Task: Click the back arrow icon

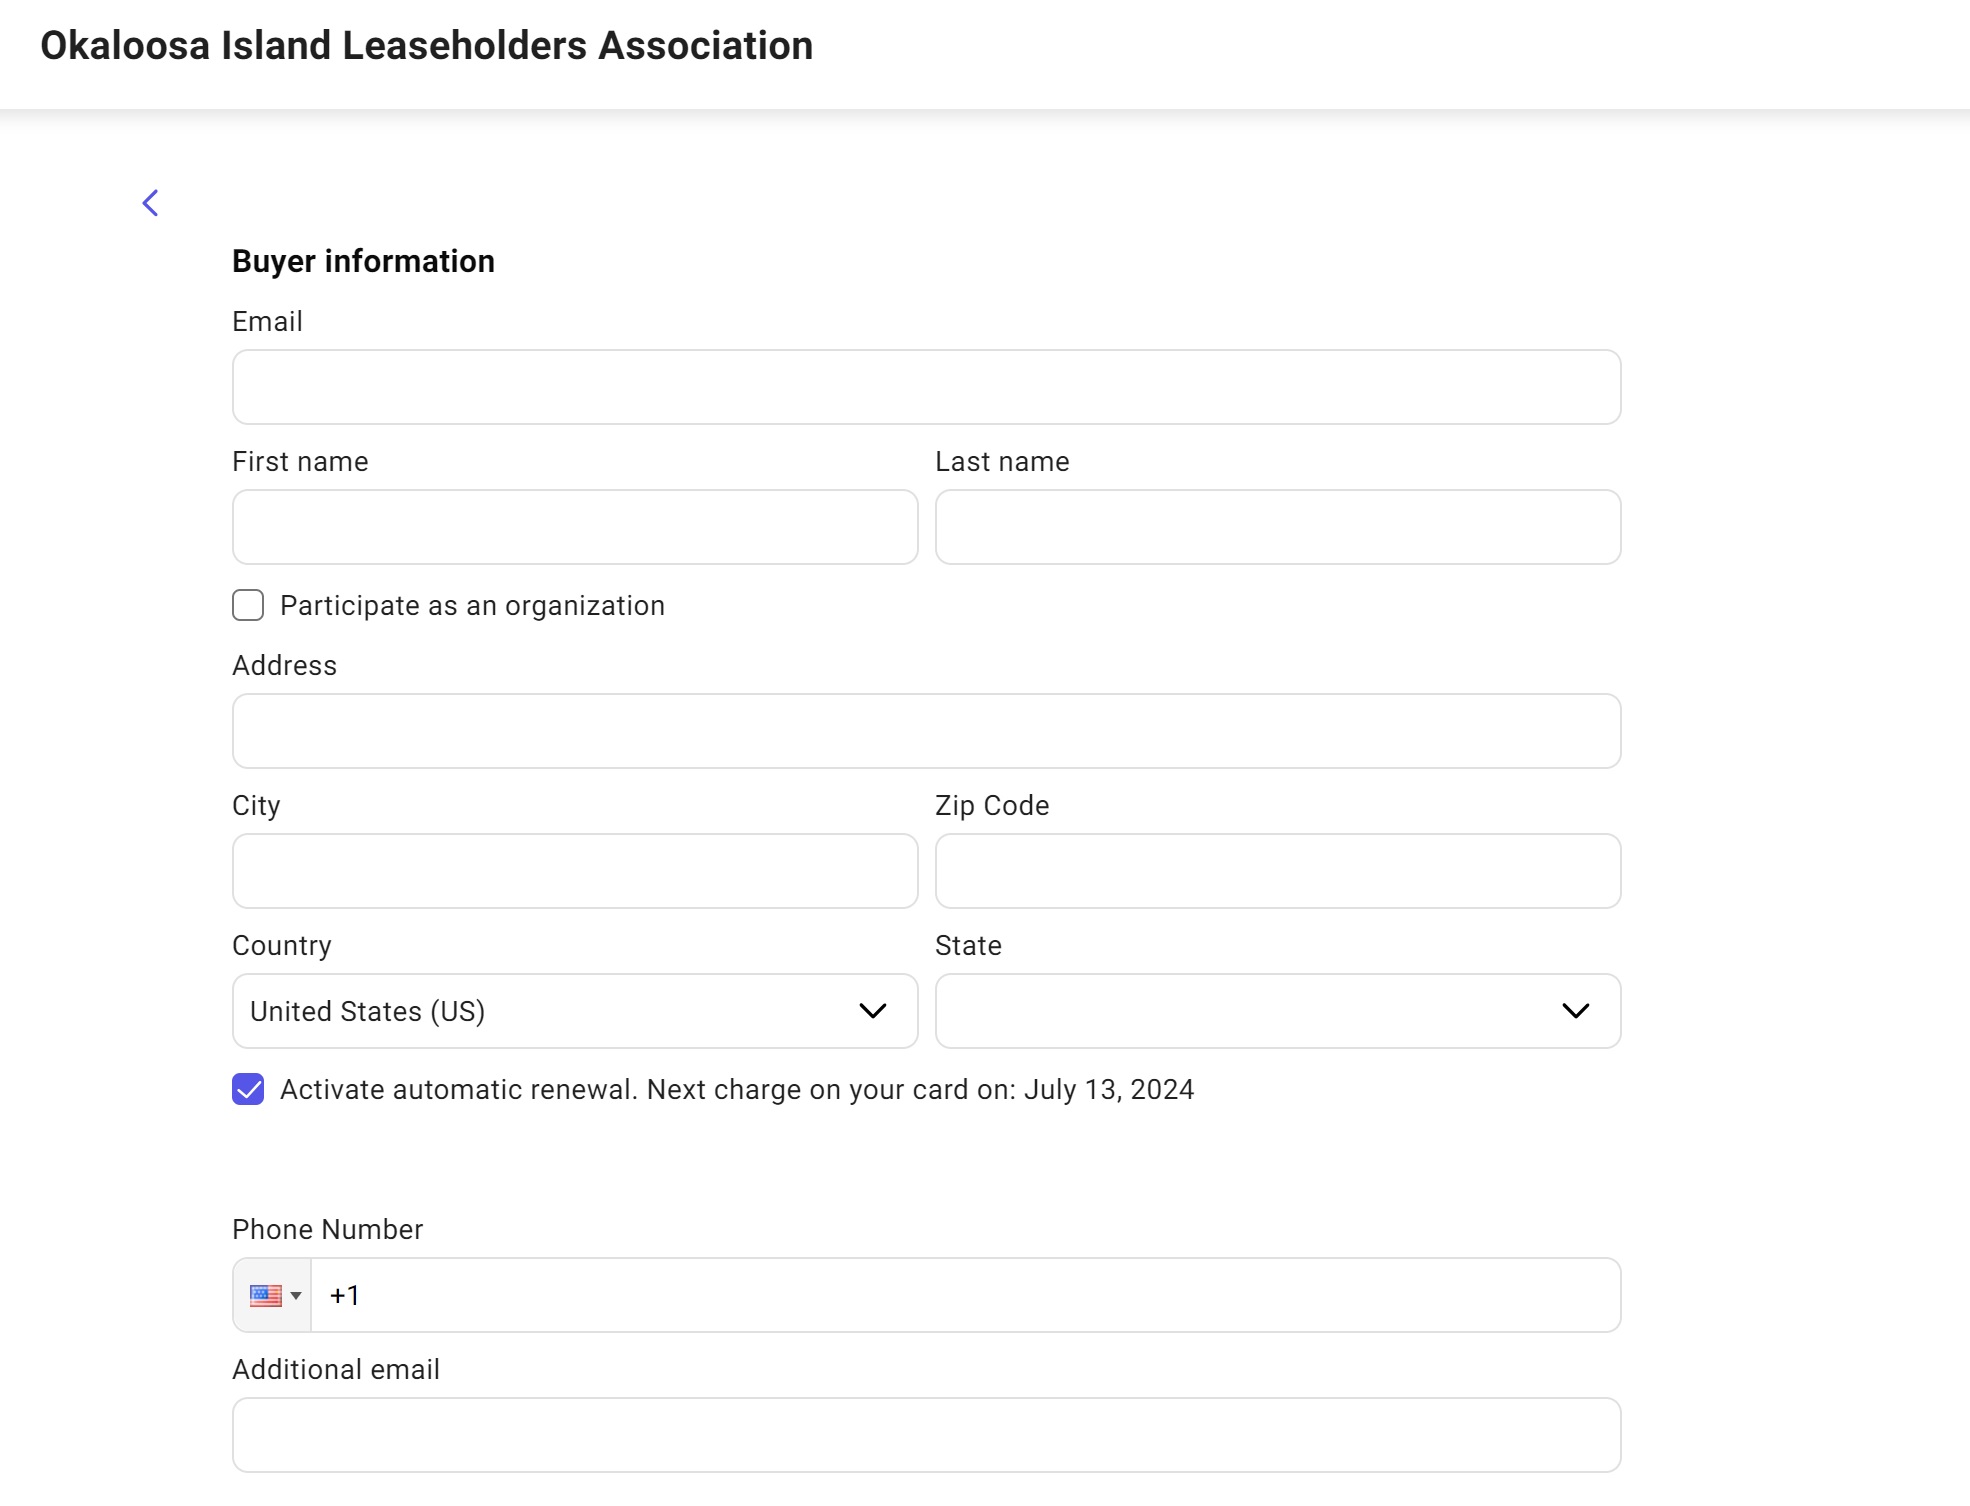Action: 150,203
